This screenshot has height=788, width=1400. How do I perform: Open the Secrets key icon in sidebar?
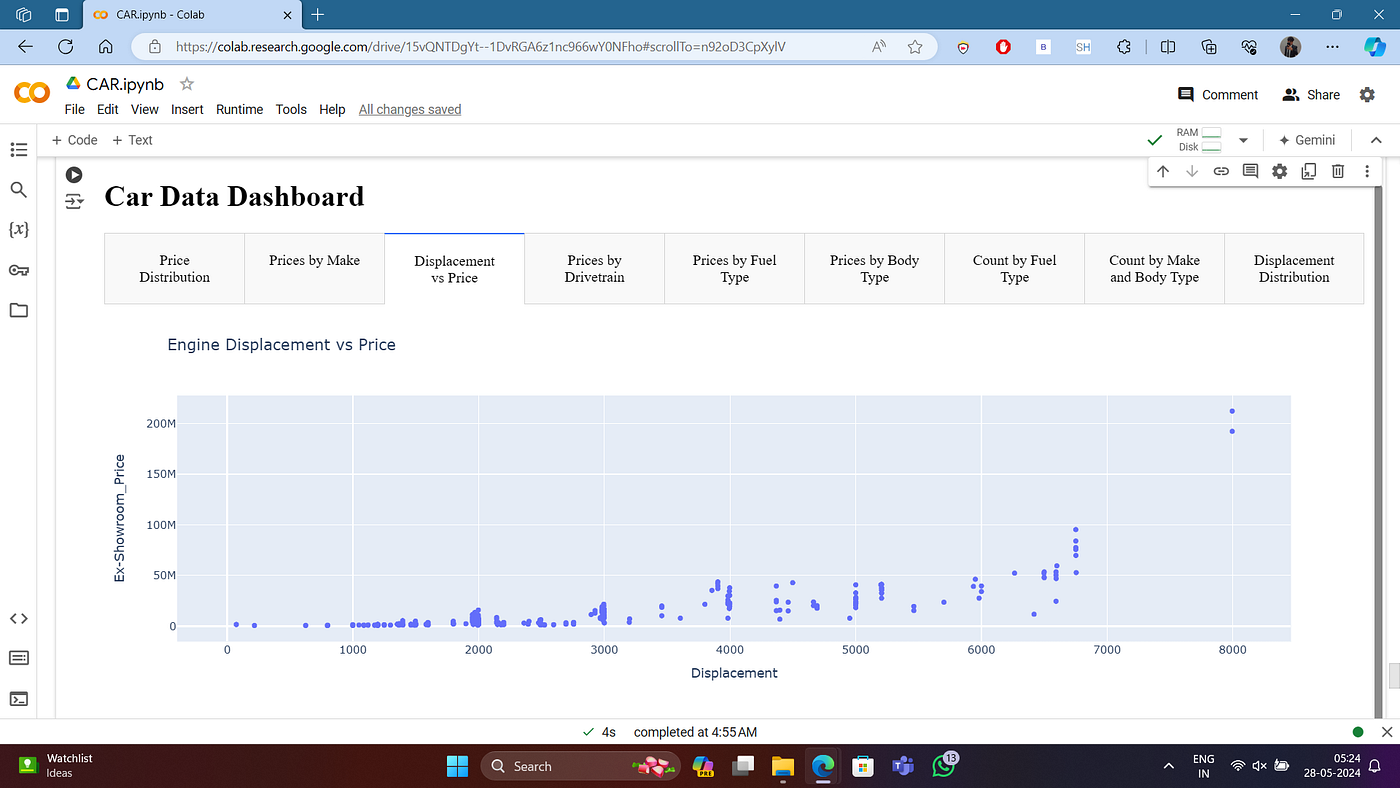[18, 270]
